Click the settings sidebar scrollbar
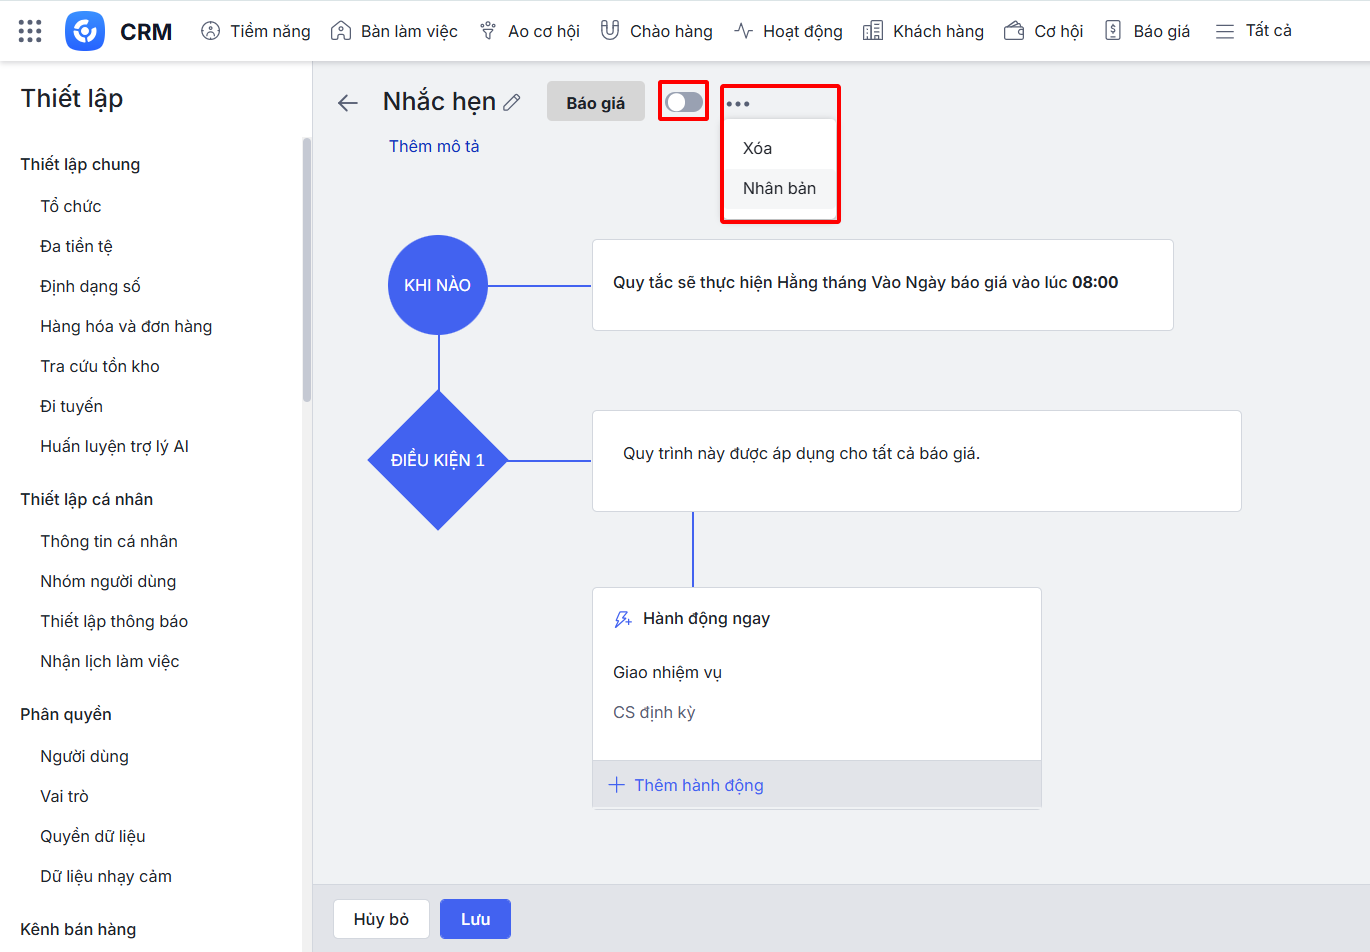 307,270
